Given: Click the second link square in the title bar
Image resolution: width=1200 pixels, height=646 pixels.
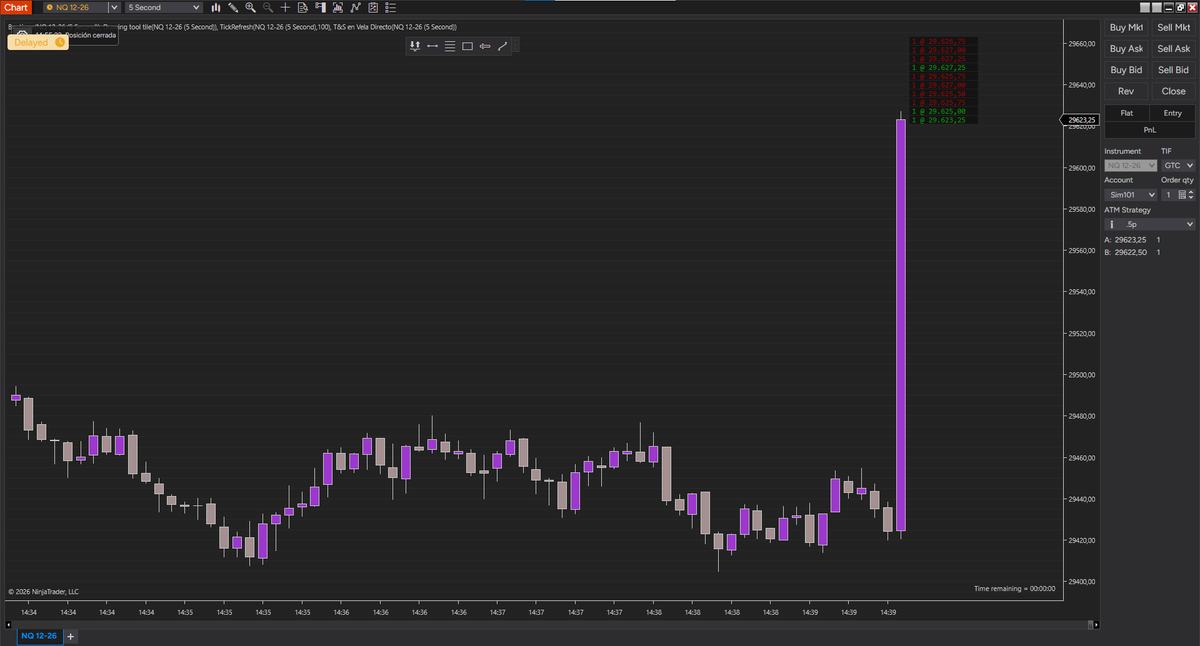Looking at the screenshot, I should point(1157,7).
